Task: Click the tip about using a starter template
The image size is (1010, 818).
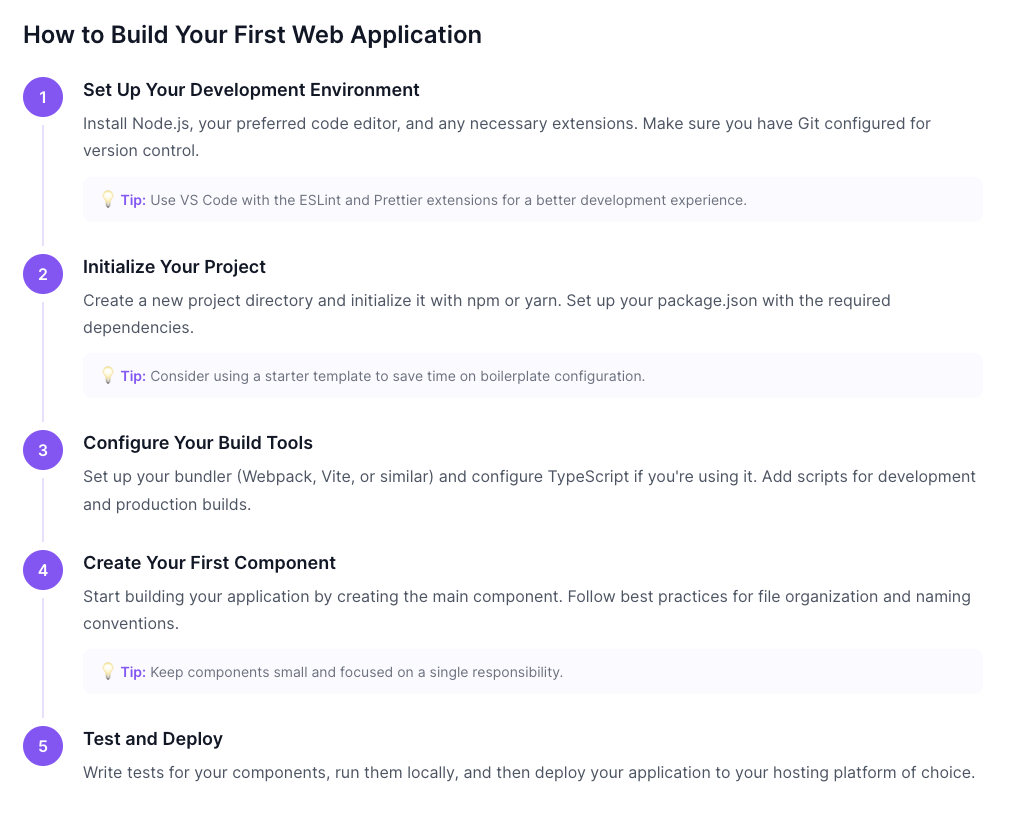Action: tap(397, 376)
